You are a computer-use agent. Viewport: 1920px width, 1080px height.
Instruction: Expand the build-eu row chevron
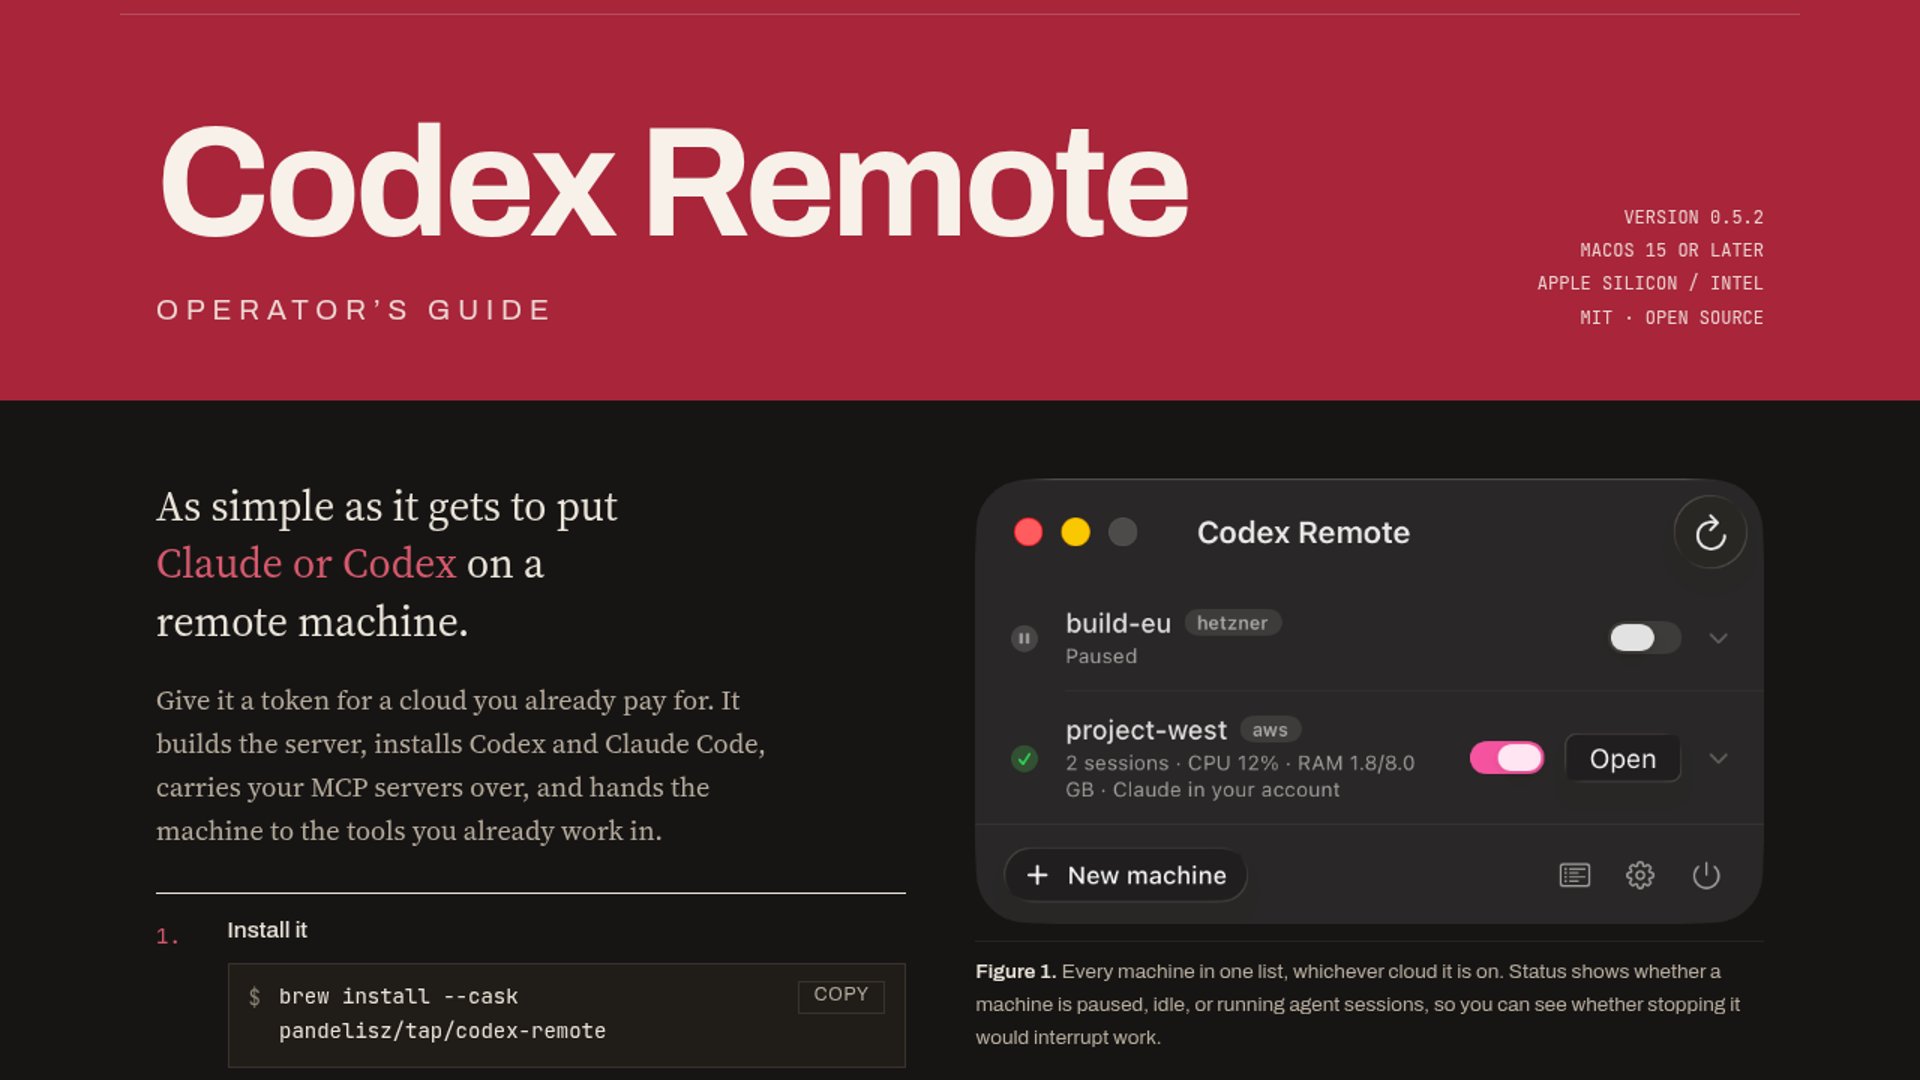point(1718,638)
